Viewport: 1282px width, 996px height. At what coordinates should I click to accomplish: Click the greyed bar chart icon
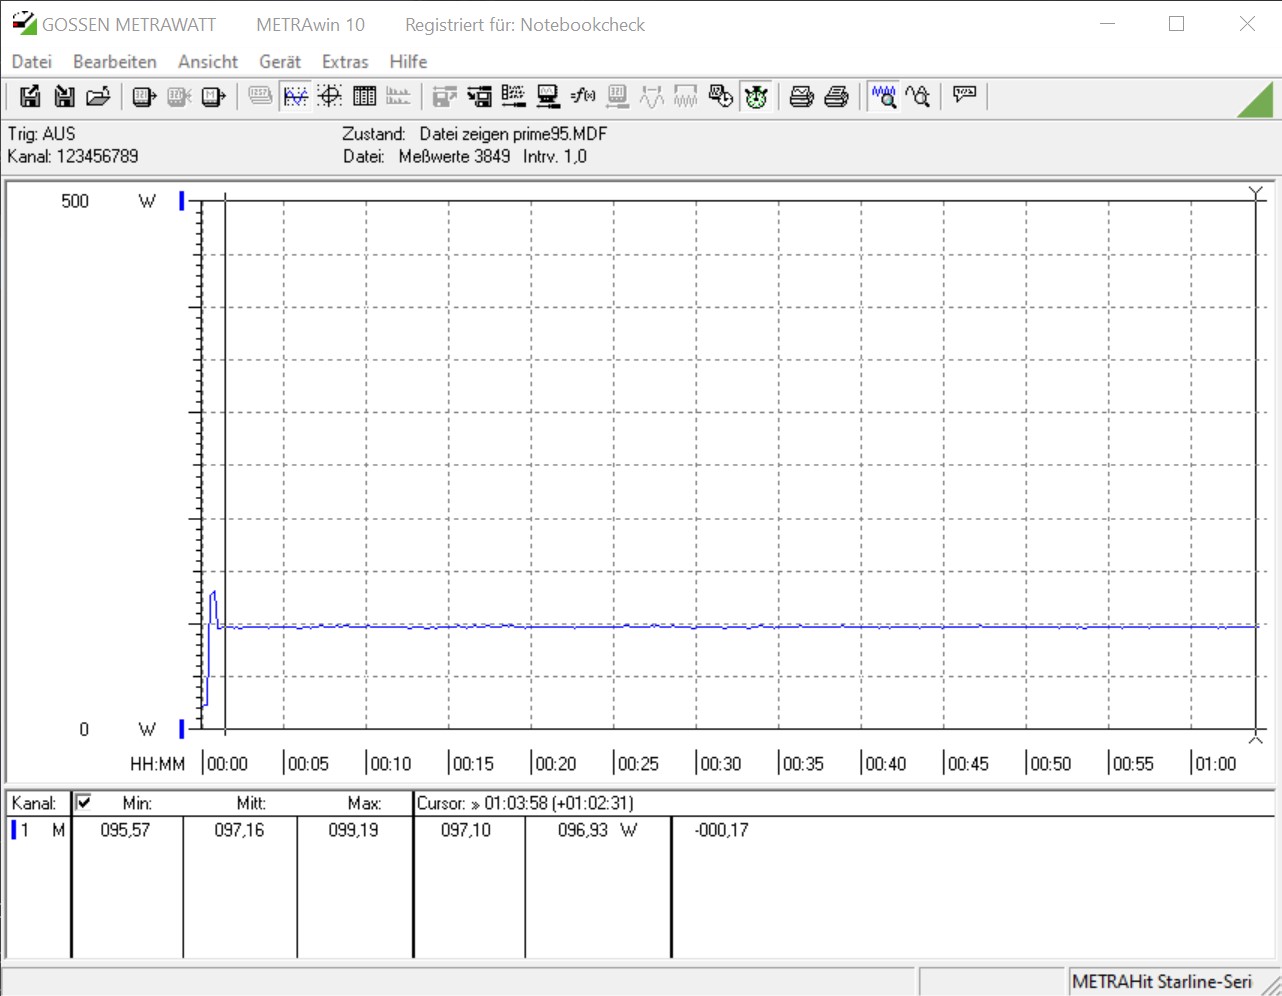pos(398,96)
